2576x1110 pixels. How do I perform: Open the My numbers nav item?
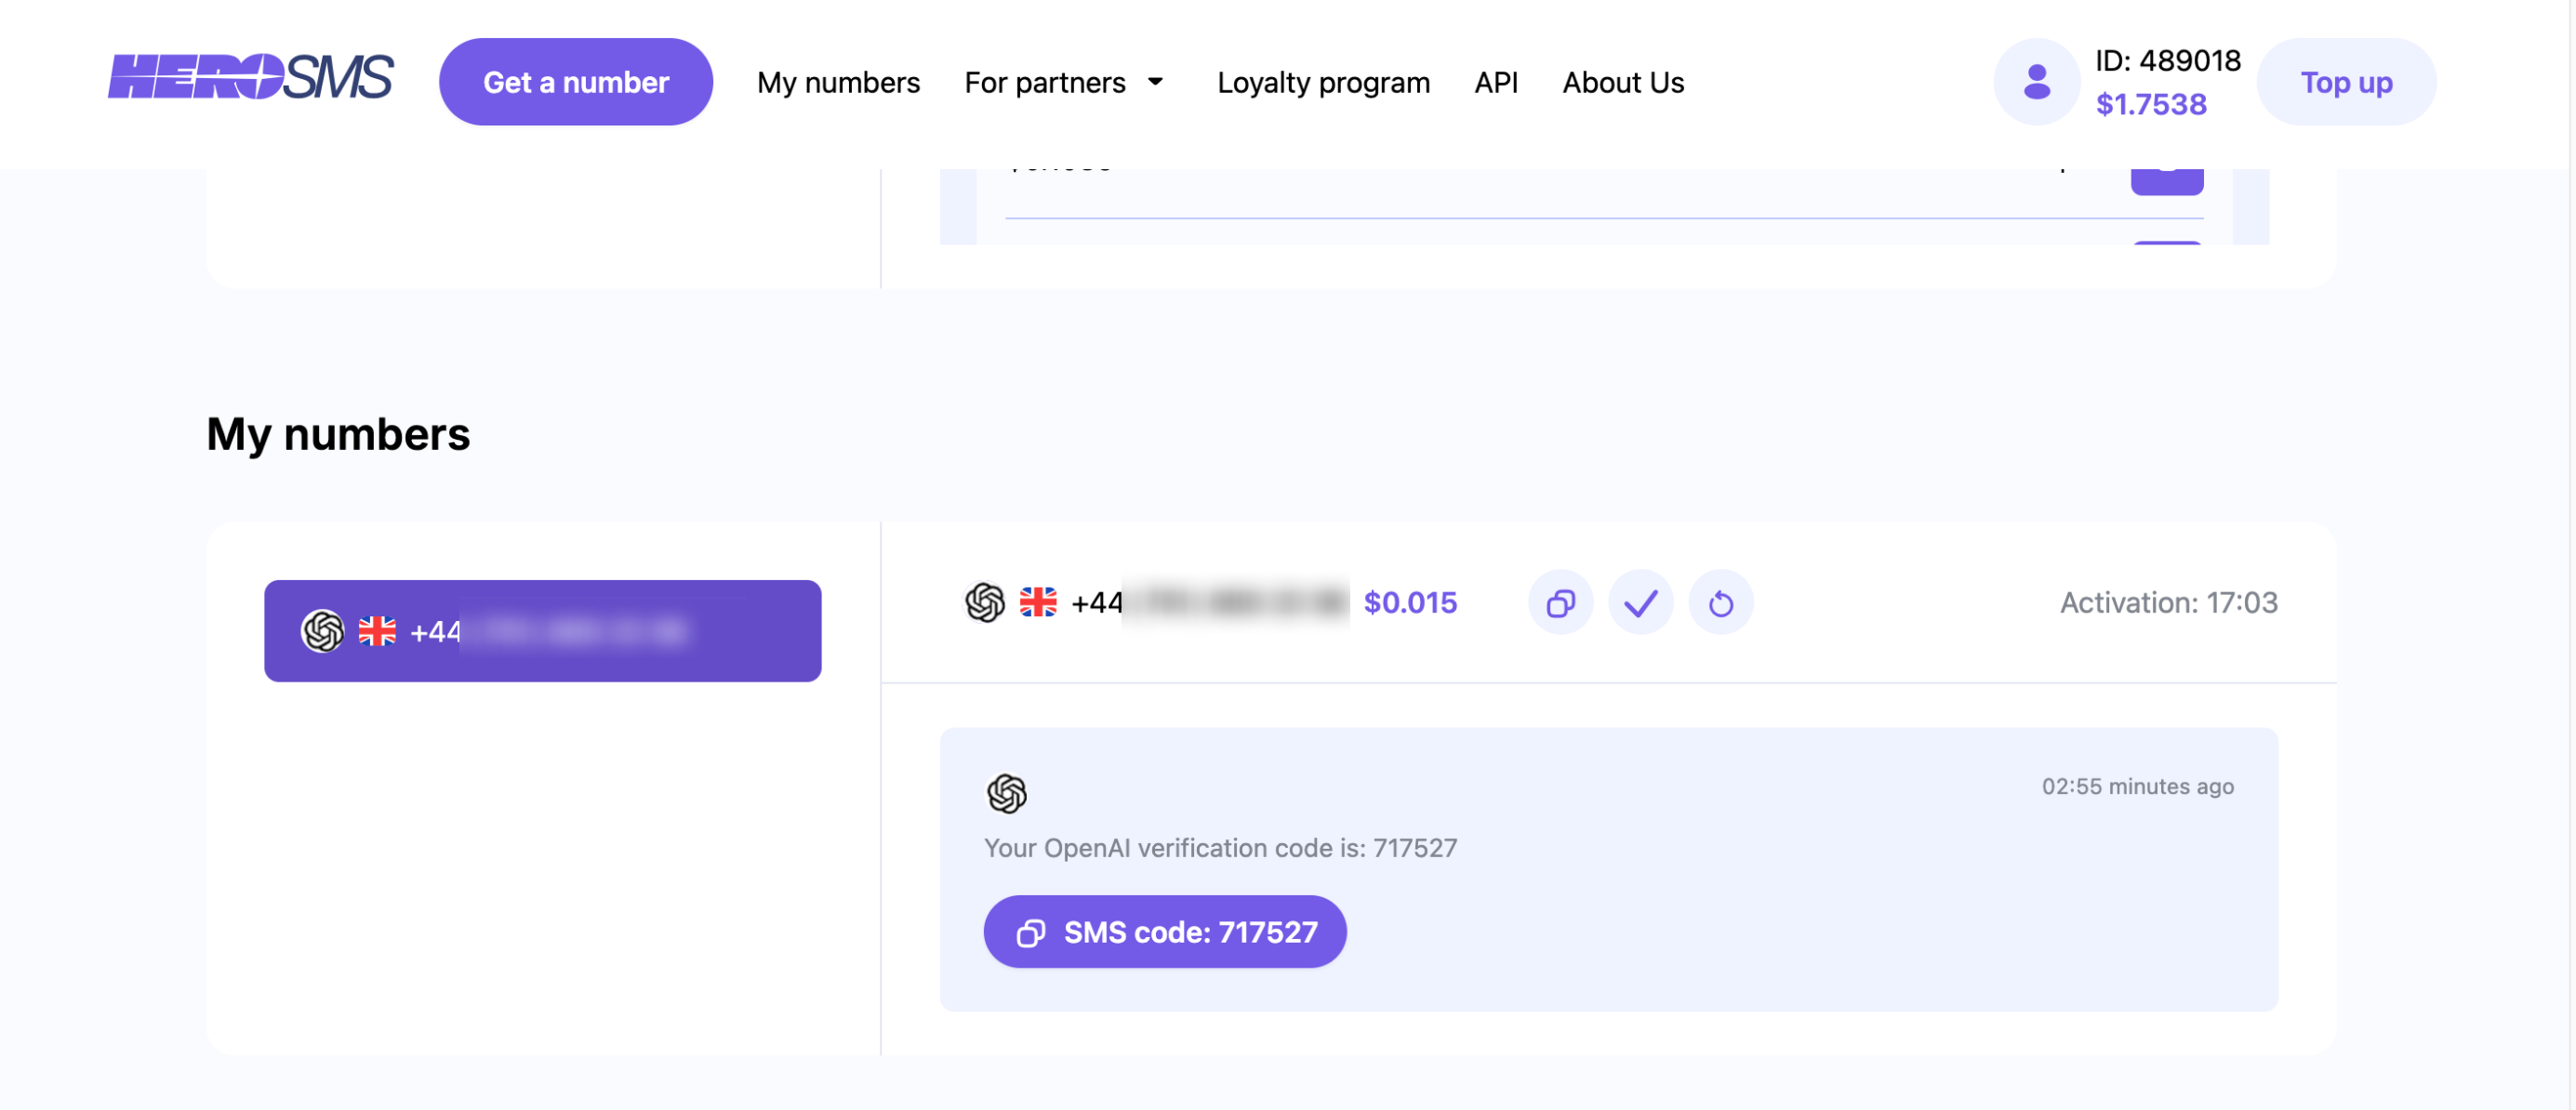[838, 82]
